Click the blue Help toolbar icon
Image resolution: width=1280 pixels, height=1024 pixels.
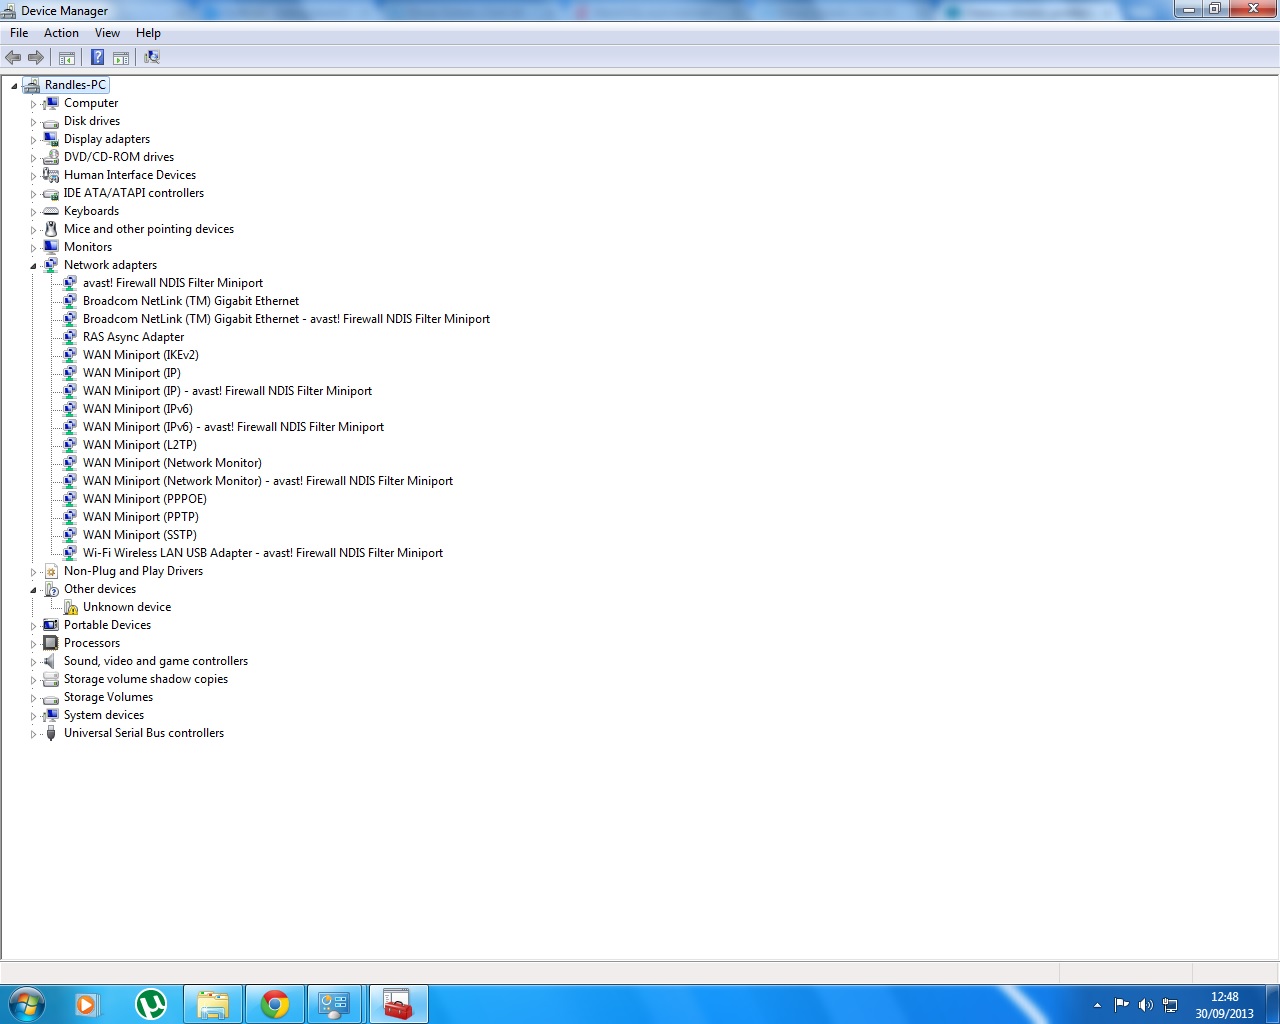click(x=98, y=57)
